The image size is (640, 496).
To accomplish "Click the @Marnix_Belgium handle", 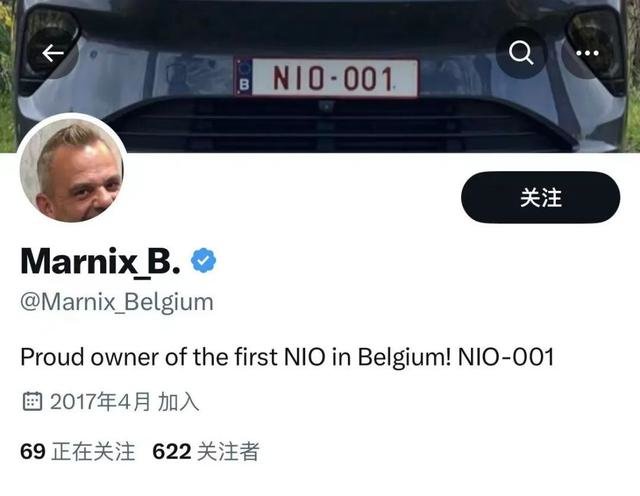I will (x=117, y=302).
